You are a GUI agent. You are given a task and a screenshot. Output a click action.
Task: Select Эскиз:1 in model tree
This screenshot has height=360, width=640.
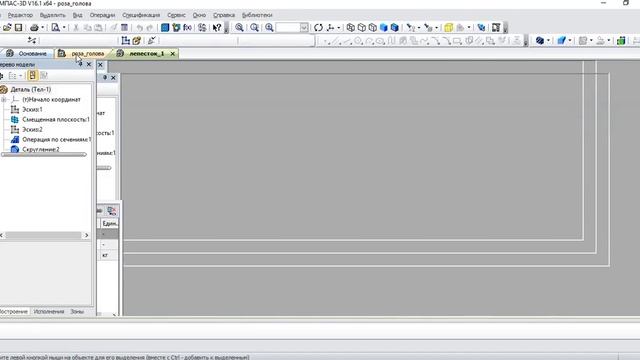click(x=32, y=109)
